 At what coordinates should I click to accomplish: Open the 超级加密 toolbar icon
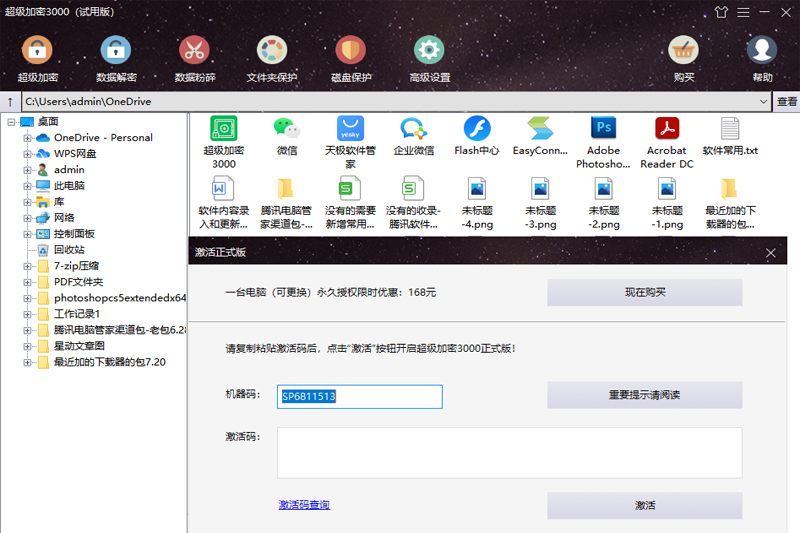tap(37, 50)
